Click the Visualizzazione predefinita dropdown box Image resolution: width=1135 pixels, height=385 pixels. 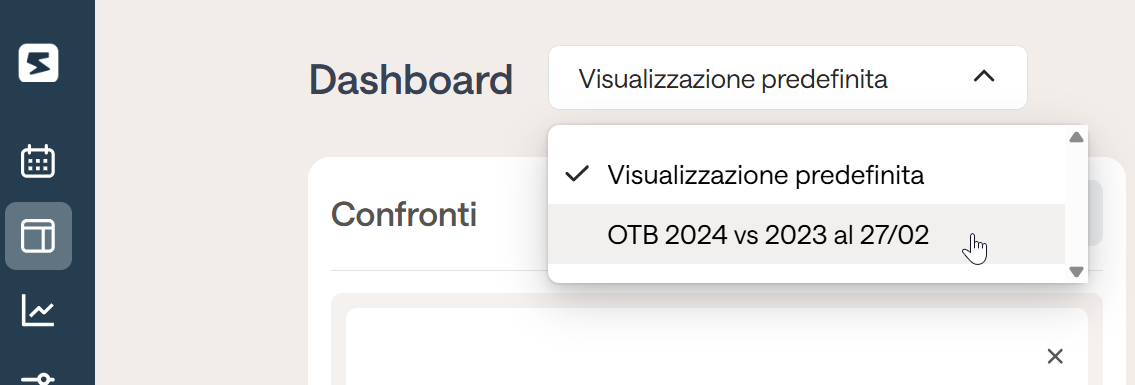[788, 77]
